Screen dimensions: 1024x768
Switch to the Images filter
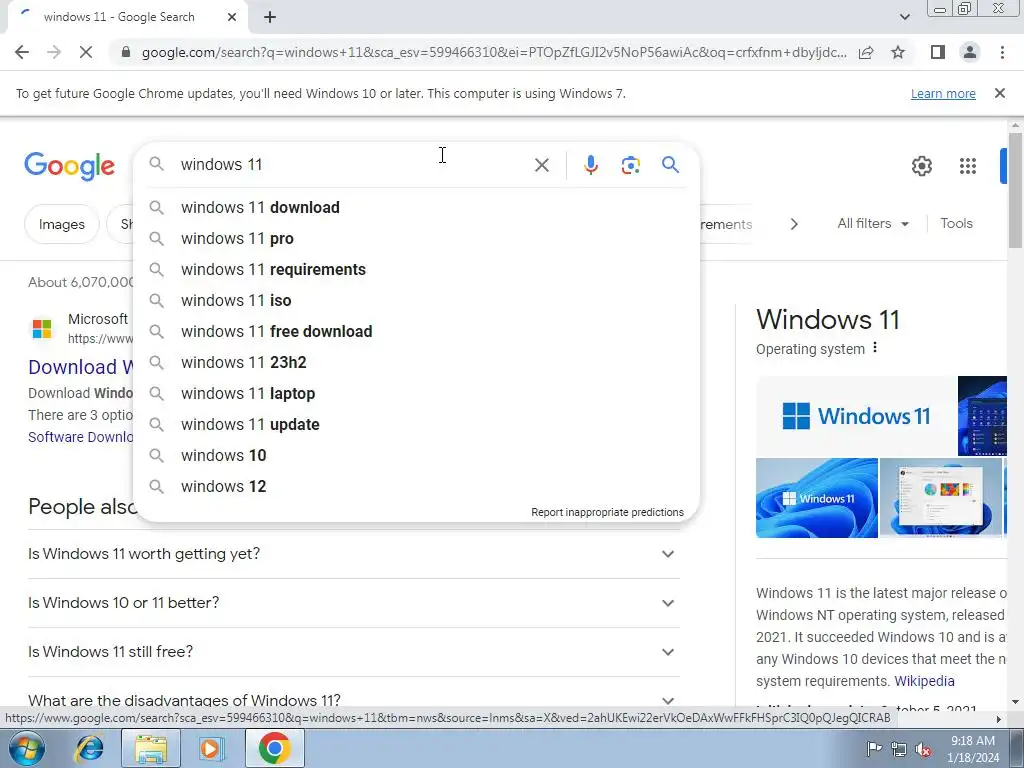(61, 224)
